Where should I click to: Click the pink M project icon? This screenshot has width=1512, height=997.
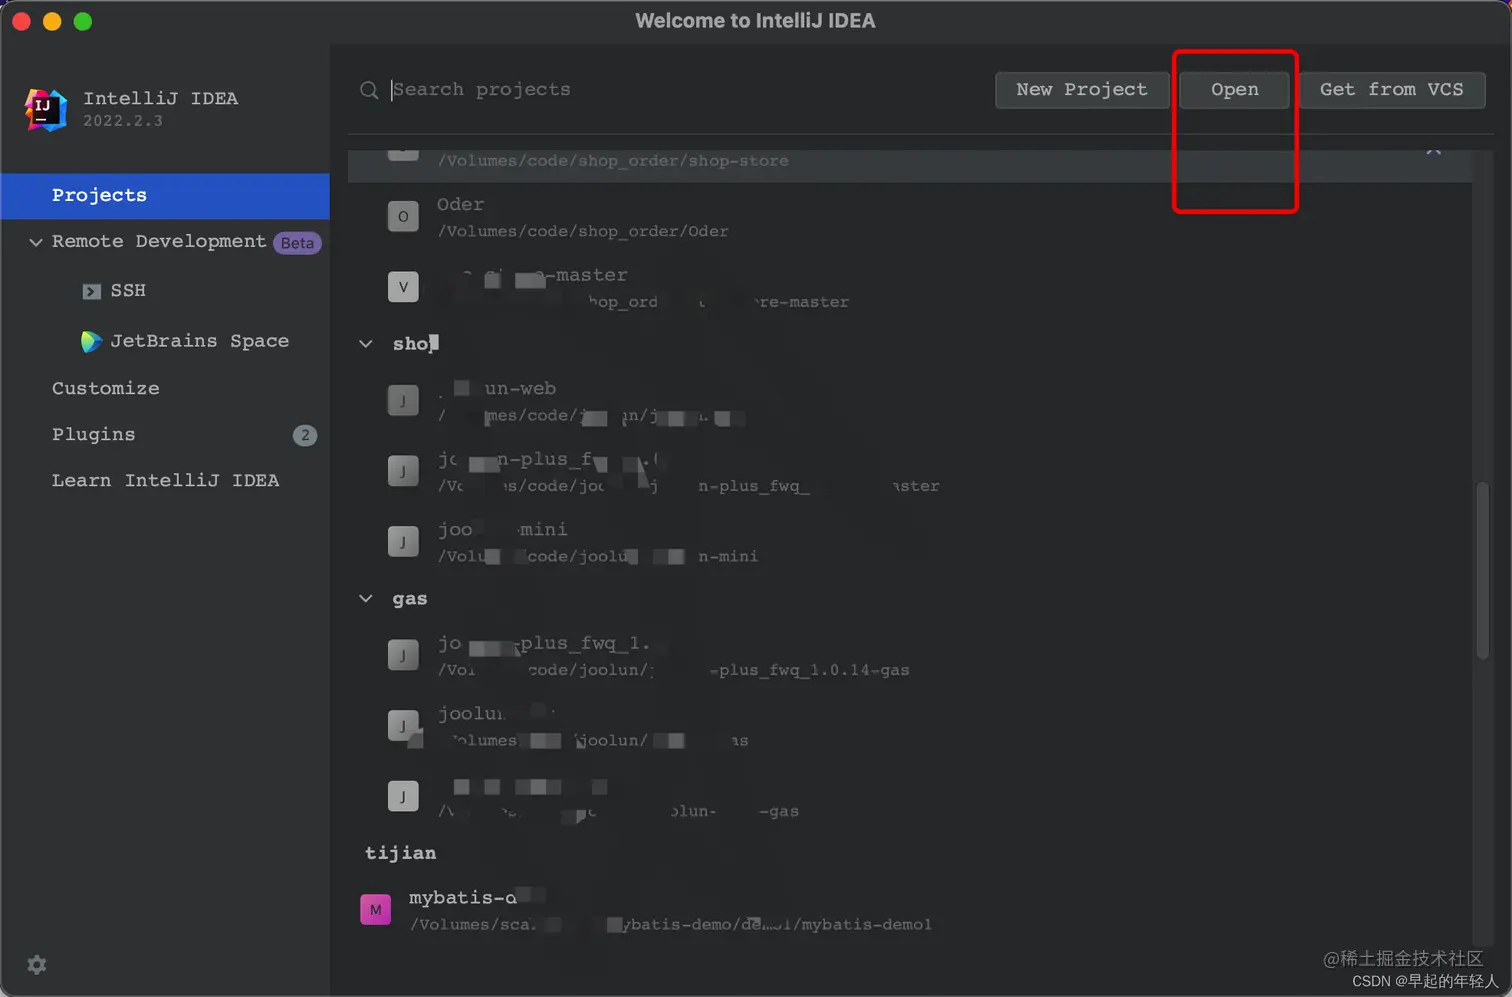pos(375,910)
